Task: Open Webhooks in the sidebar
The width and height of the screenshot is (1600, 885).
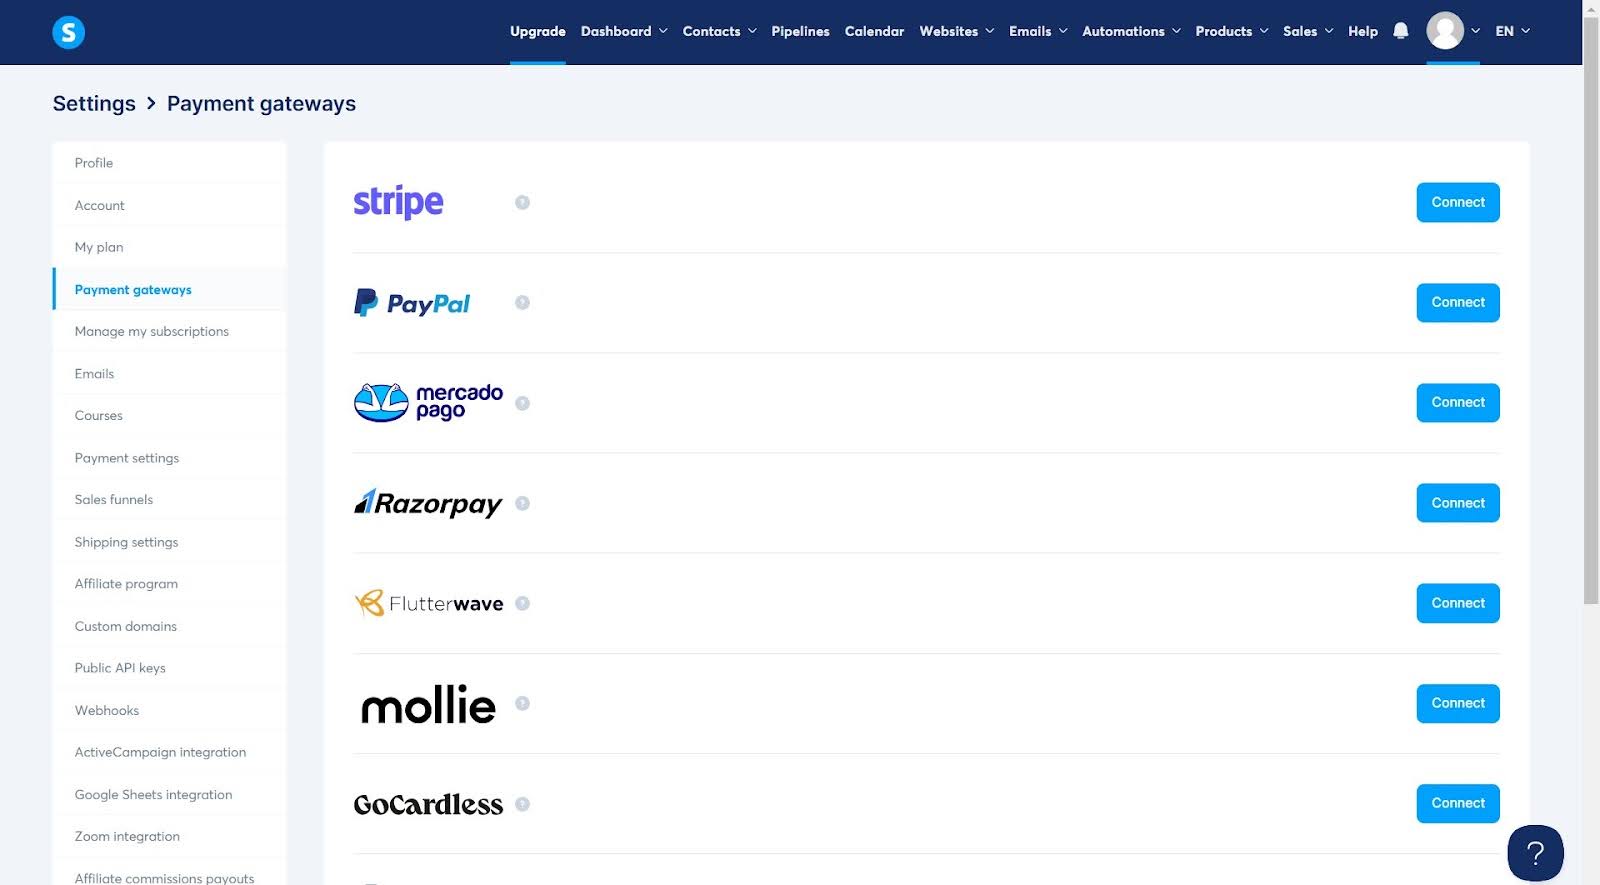Action: point(169,710)
